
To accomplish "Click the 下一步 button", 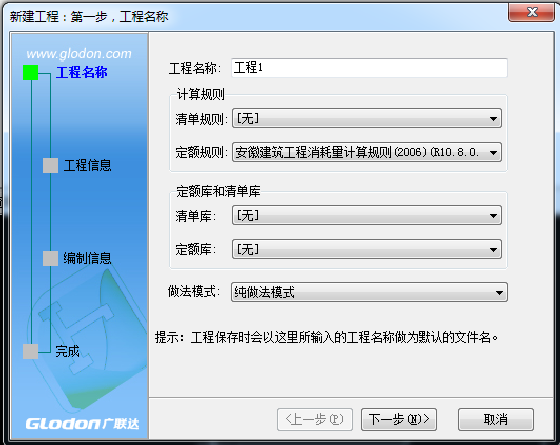I will coord(399,419).
